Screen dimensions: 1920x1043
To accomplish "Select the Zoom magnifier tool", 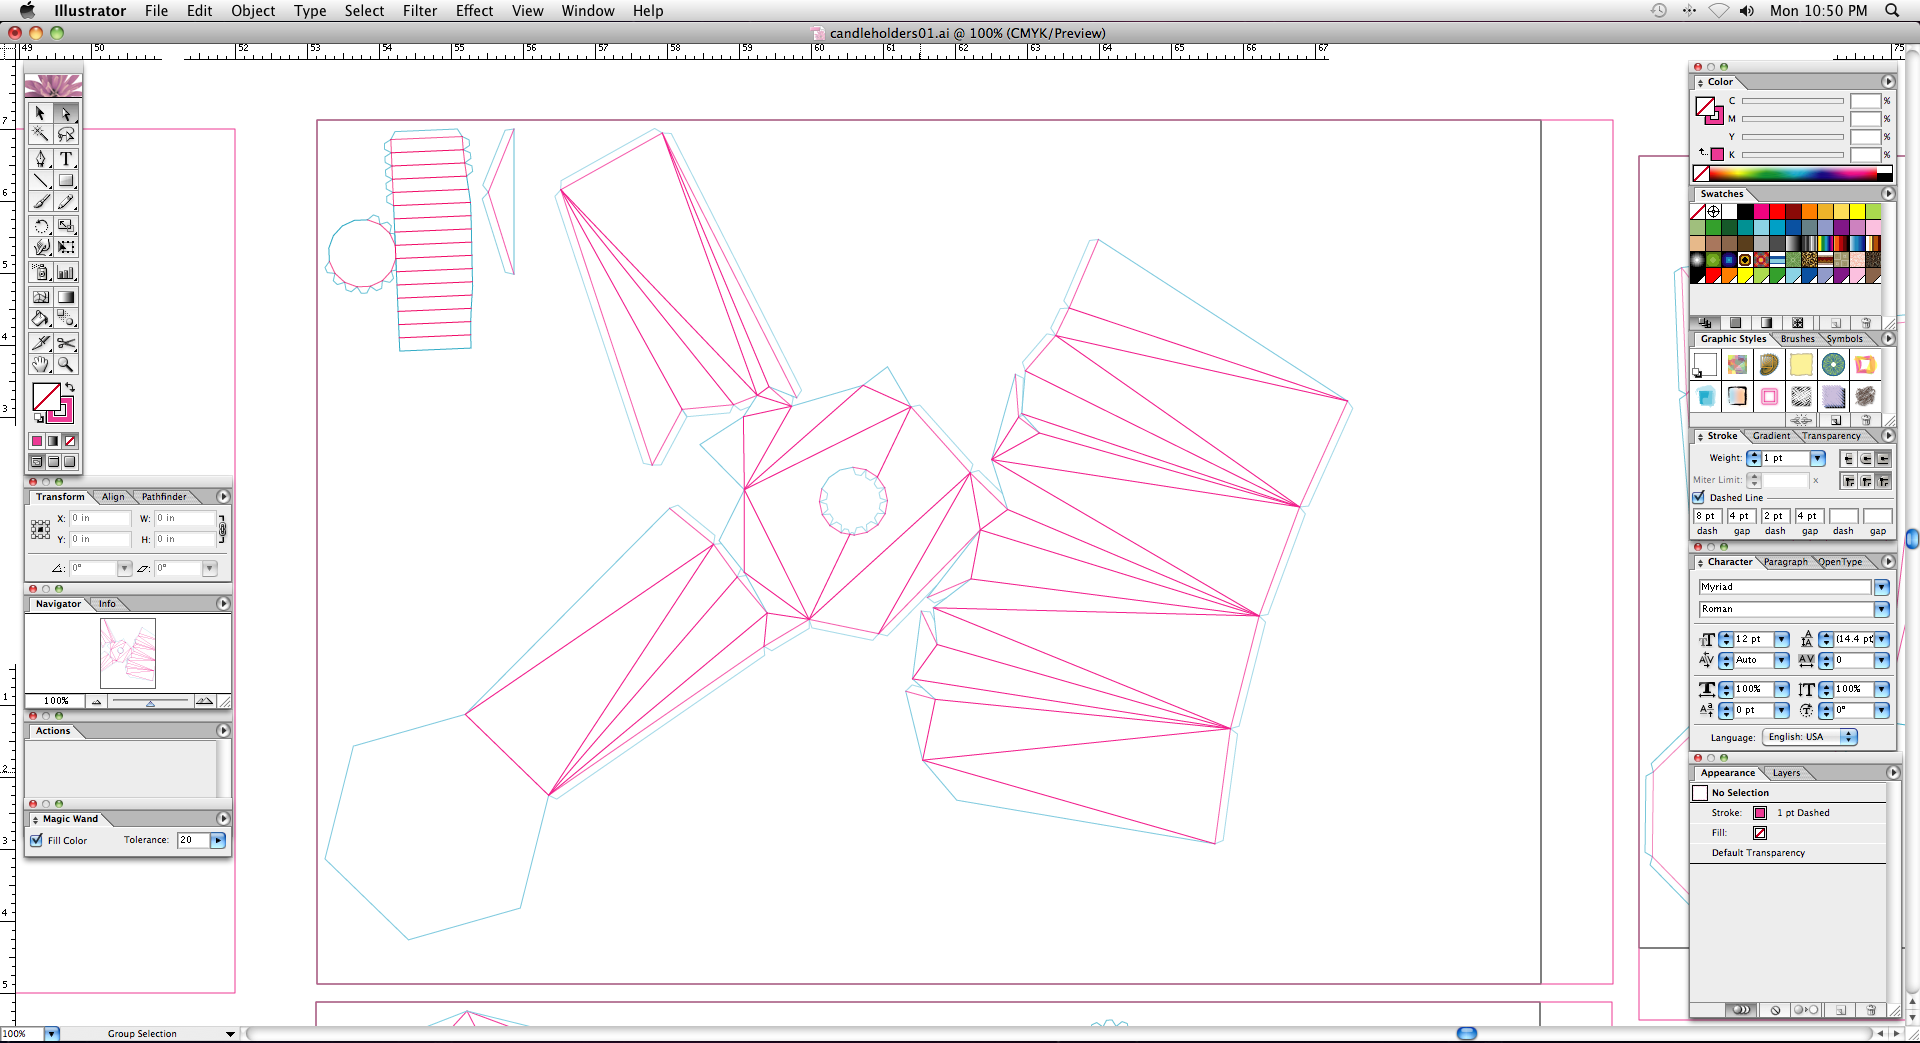I will [x=66, y=365].
